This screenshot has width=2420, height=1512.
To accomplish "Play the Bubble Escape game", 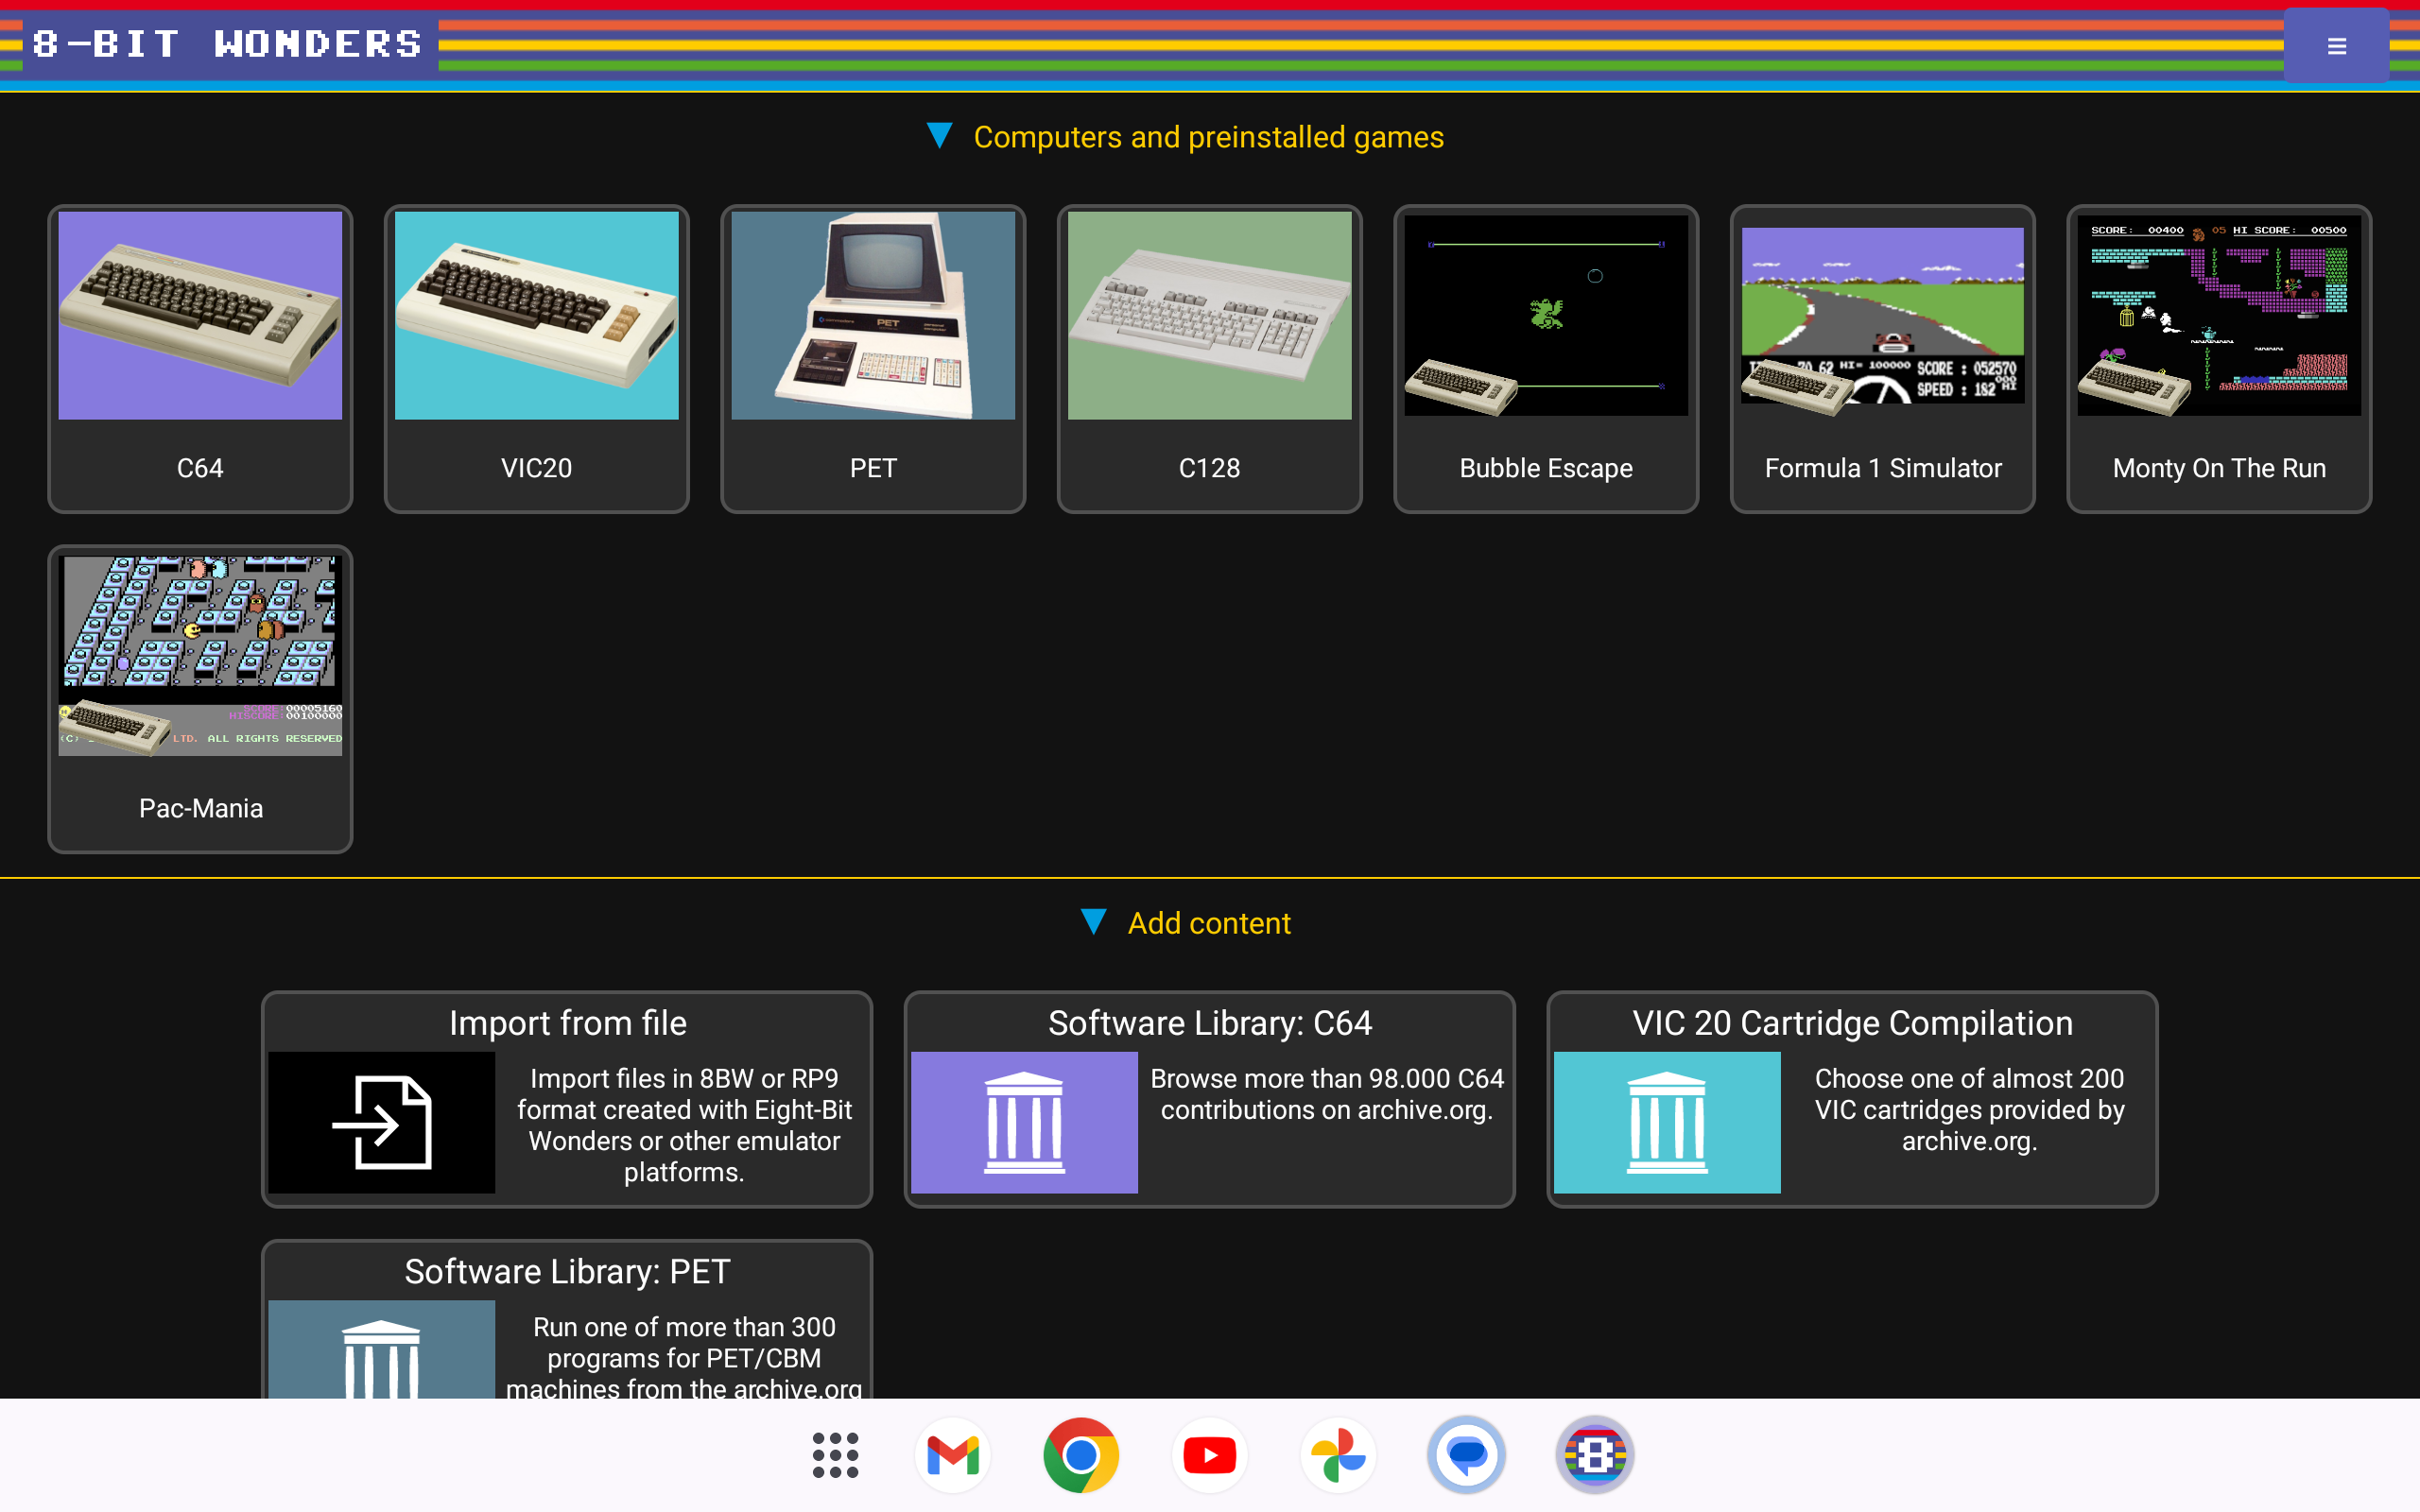I will pyautogui.click(x=1545, y=358).
